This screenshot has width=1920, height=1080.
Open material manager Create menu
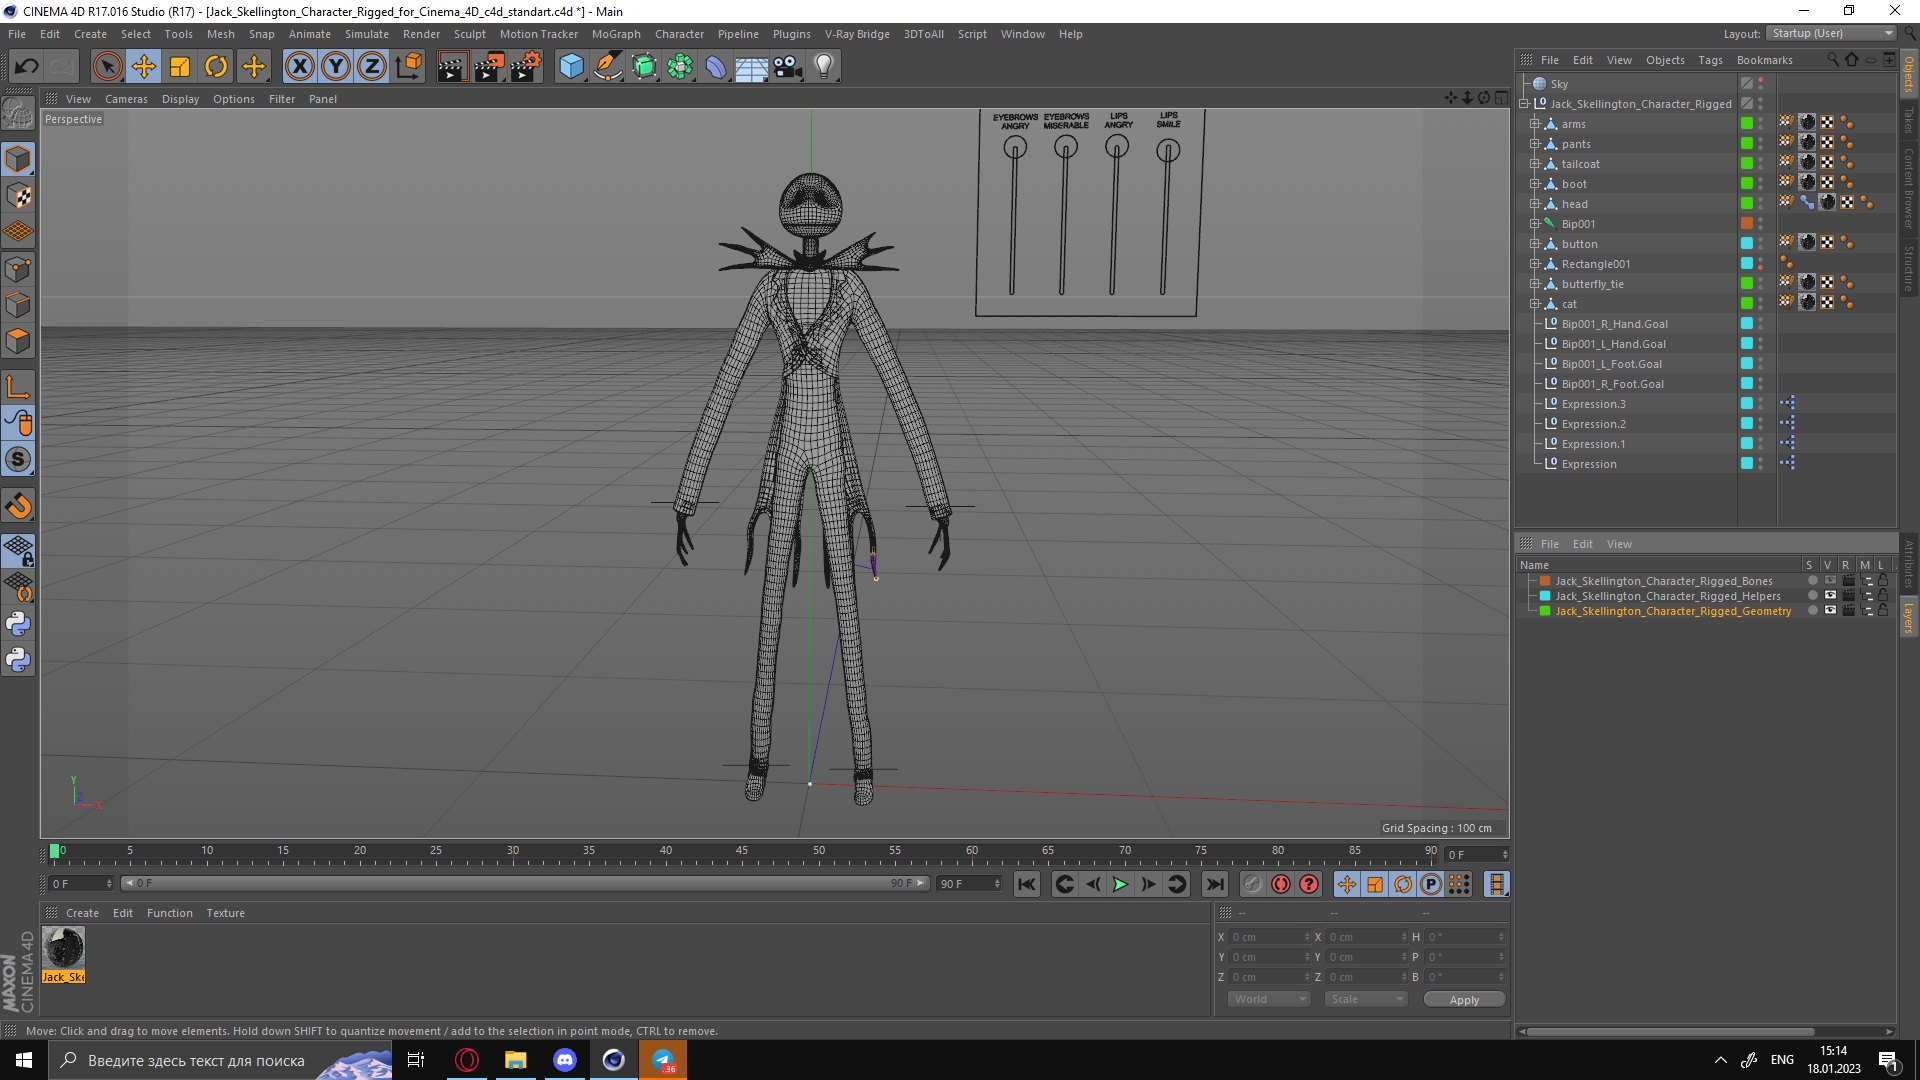coord(82,913)
